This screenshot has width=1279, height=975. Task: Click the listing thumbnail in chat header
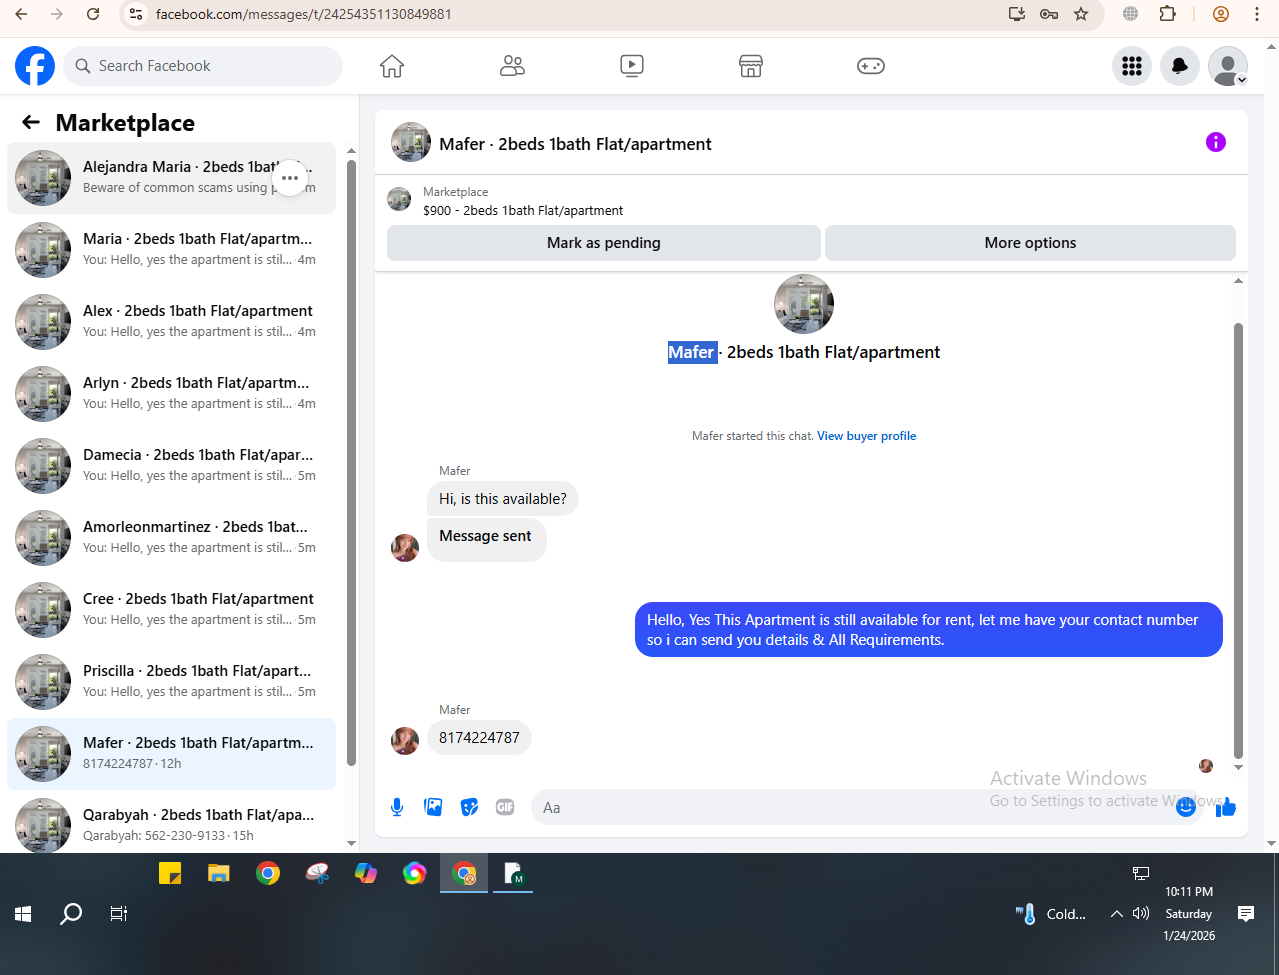(x=411, y=143)
